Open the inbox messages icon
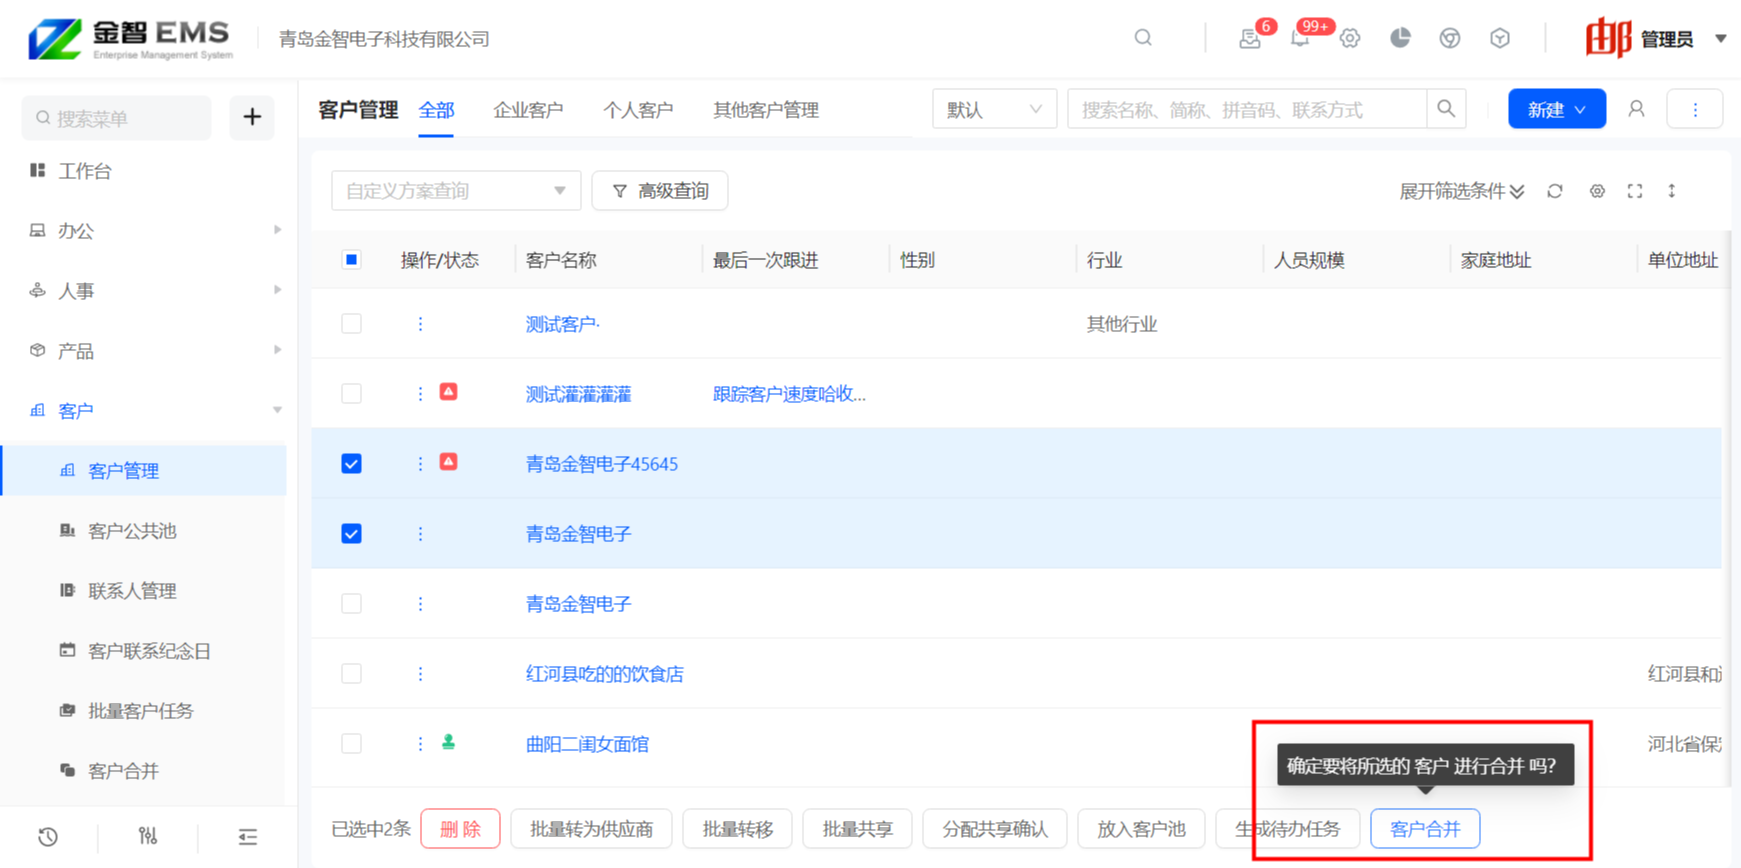This screenshot has width=1741, height=868. coord(1249,39)
